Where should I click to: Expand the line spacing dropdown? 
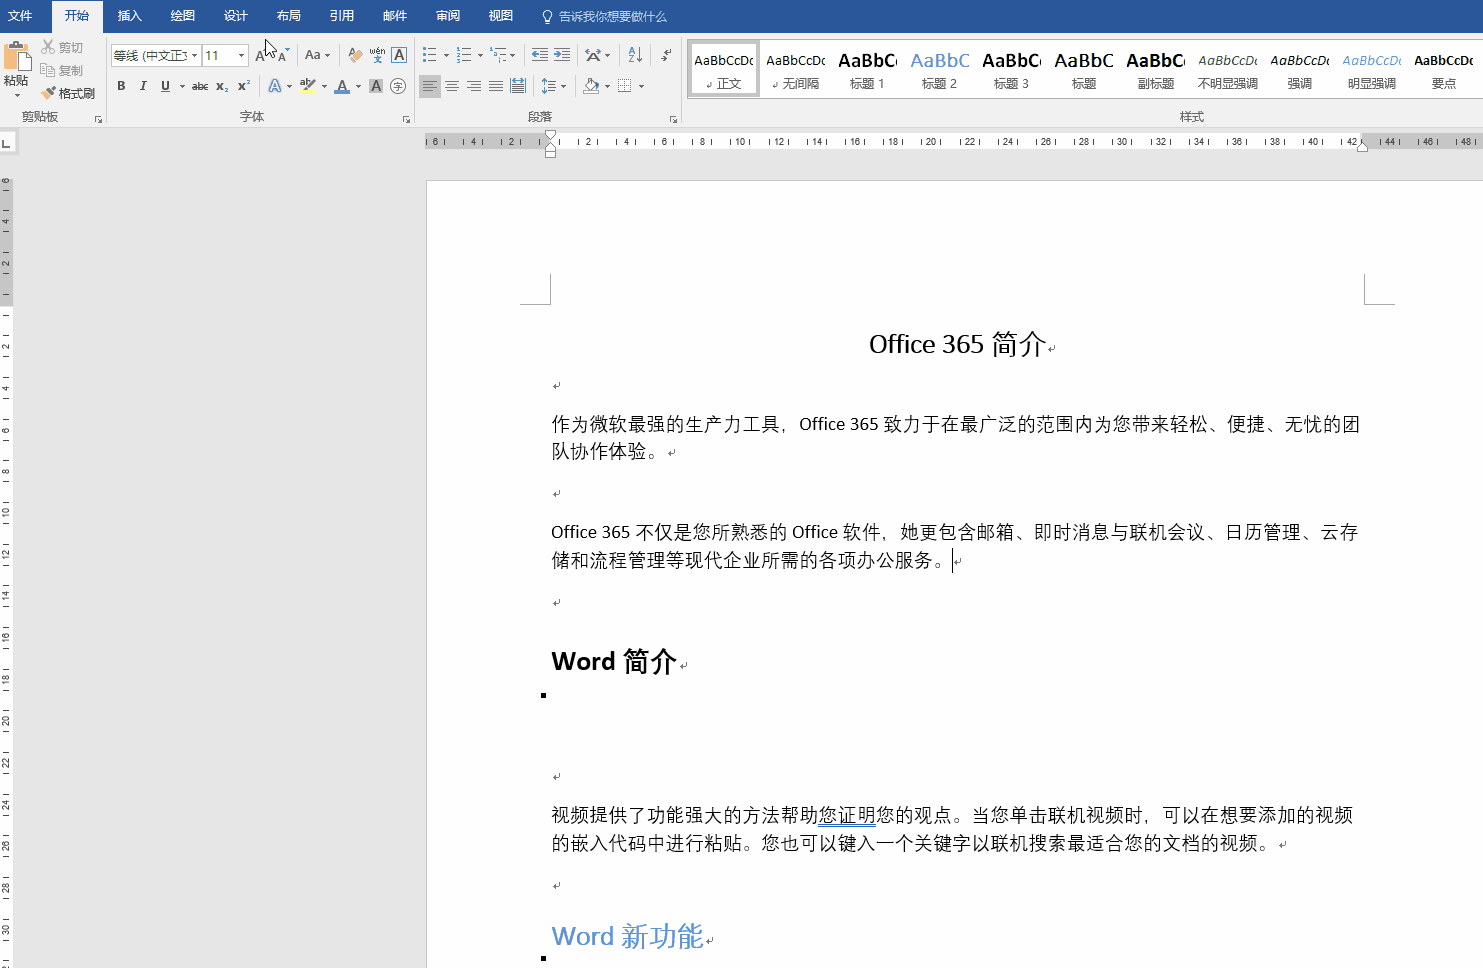coord(563,86)
